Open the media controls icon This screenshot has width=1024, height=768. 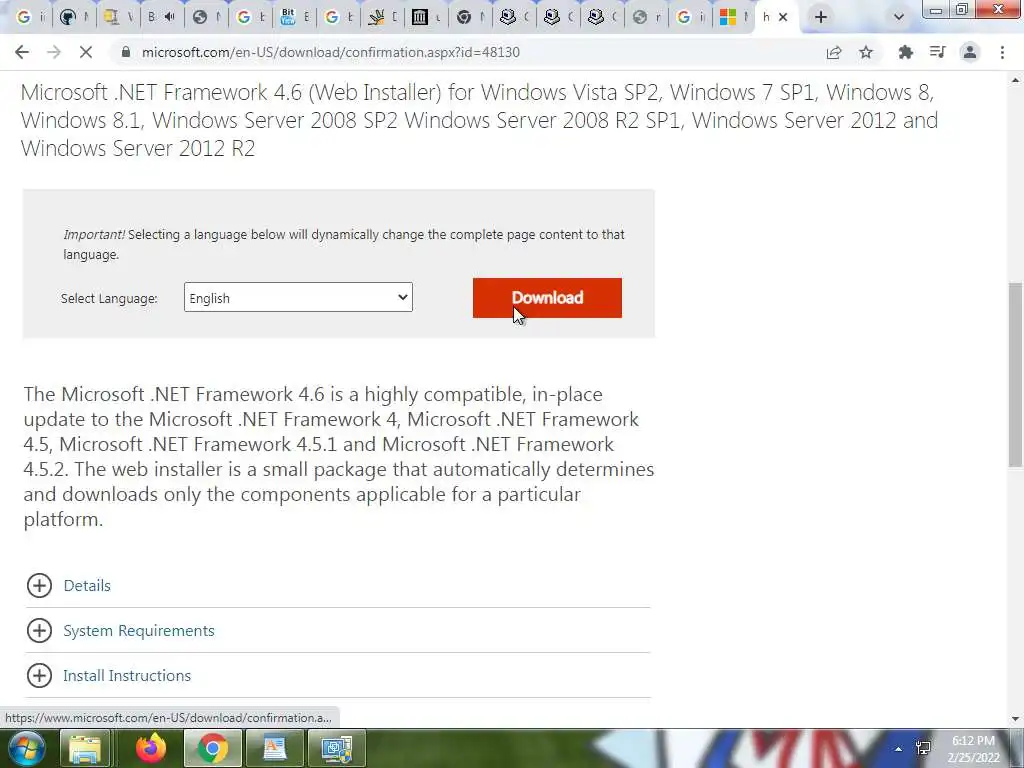point(937,52)
